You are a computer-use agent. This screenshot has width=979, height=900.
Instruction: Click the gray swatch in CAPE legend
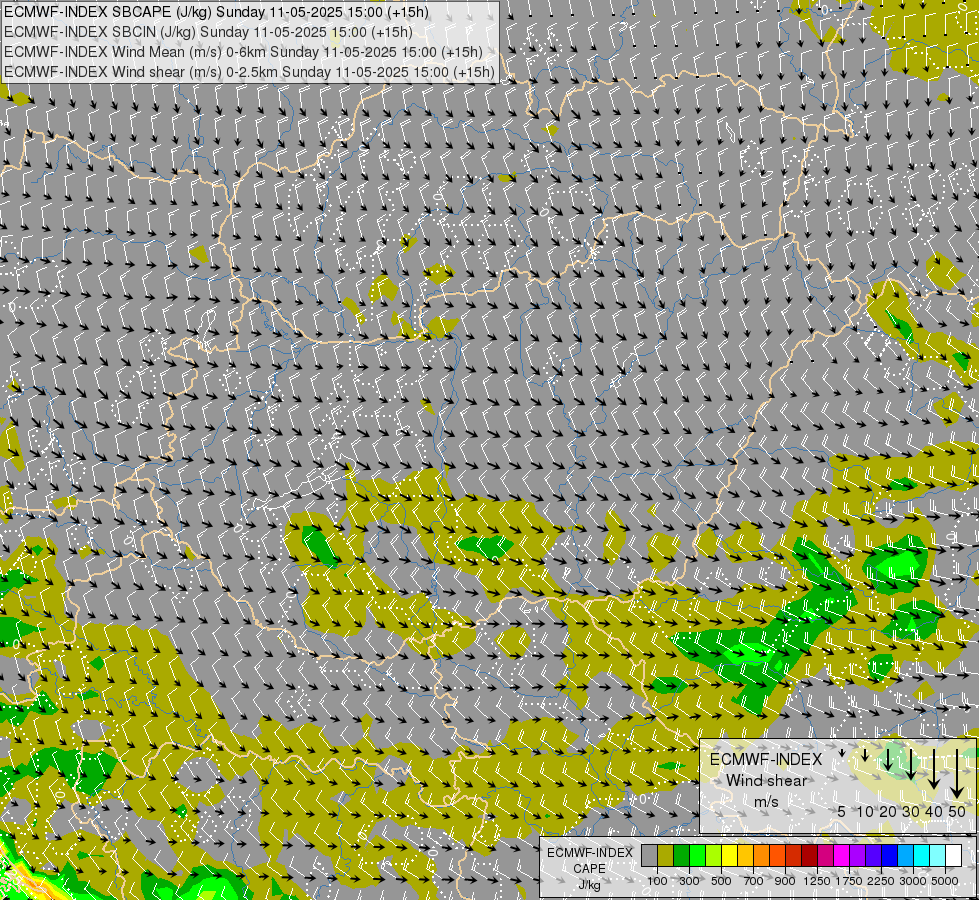[x=649, y=856]
